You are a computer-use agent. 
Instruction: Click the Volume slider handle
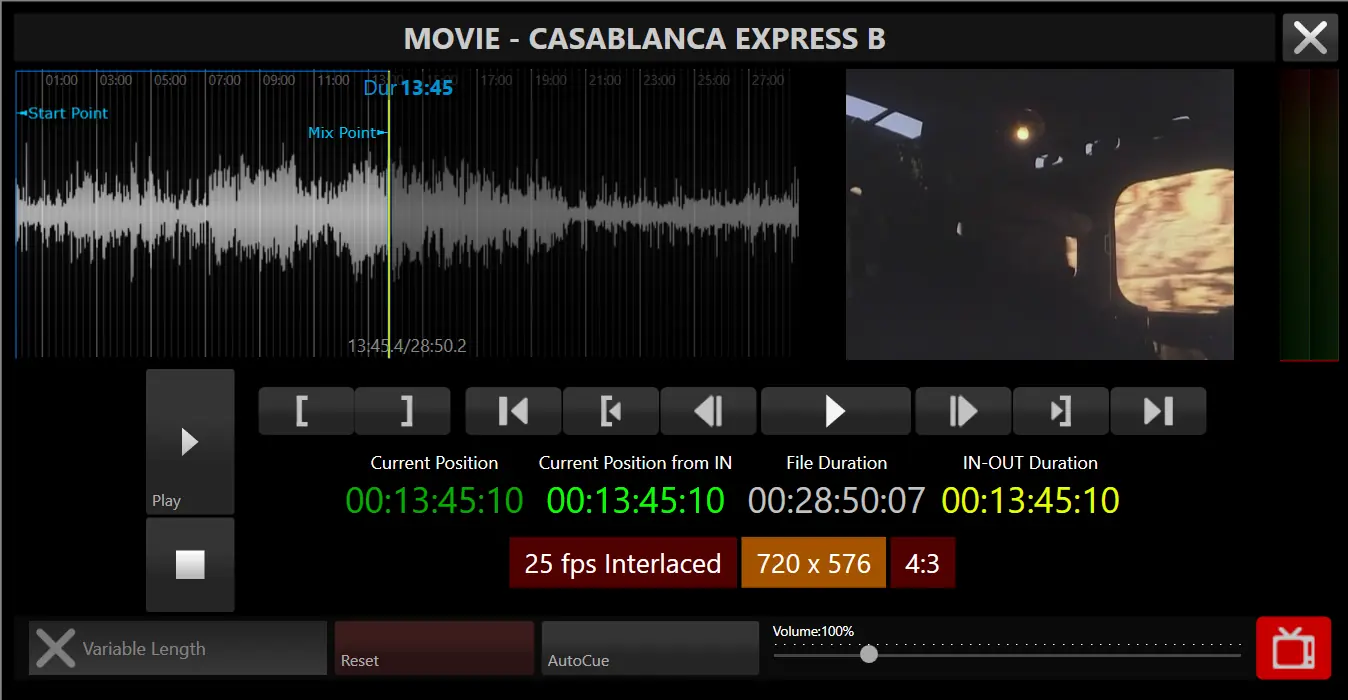coord(869,653)
